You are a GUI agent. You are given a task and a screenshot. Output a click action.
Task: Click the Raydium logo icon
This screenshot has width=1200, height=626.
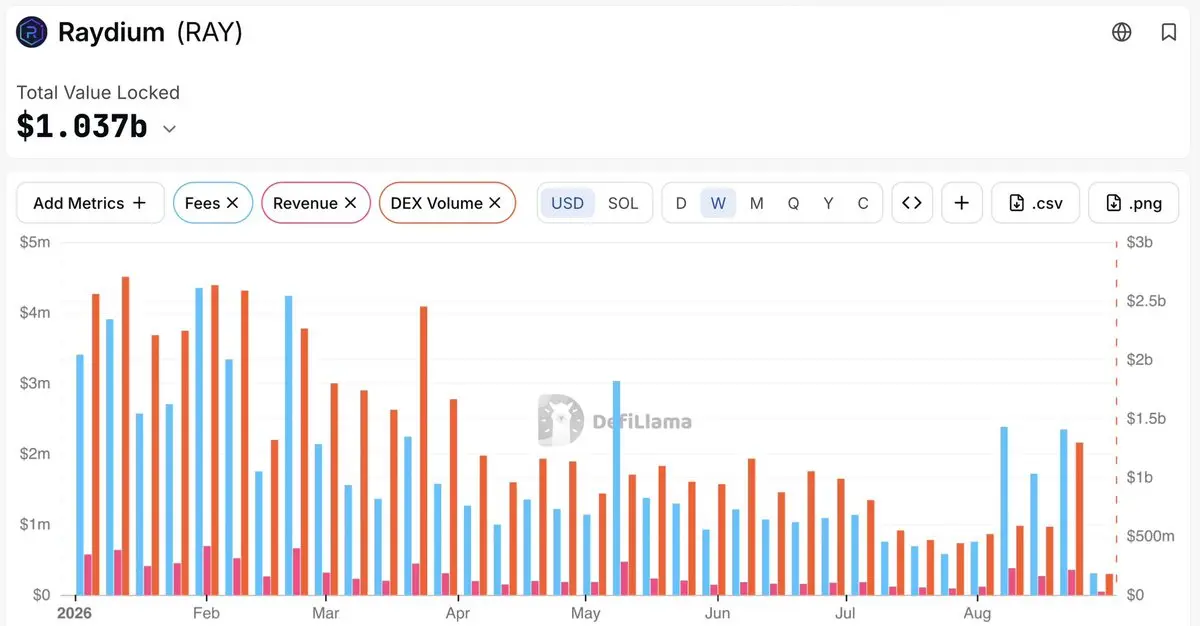(32, 32)
